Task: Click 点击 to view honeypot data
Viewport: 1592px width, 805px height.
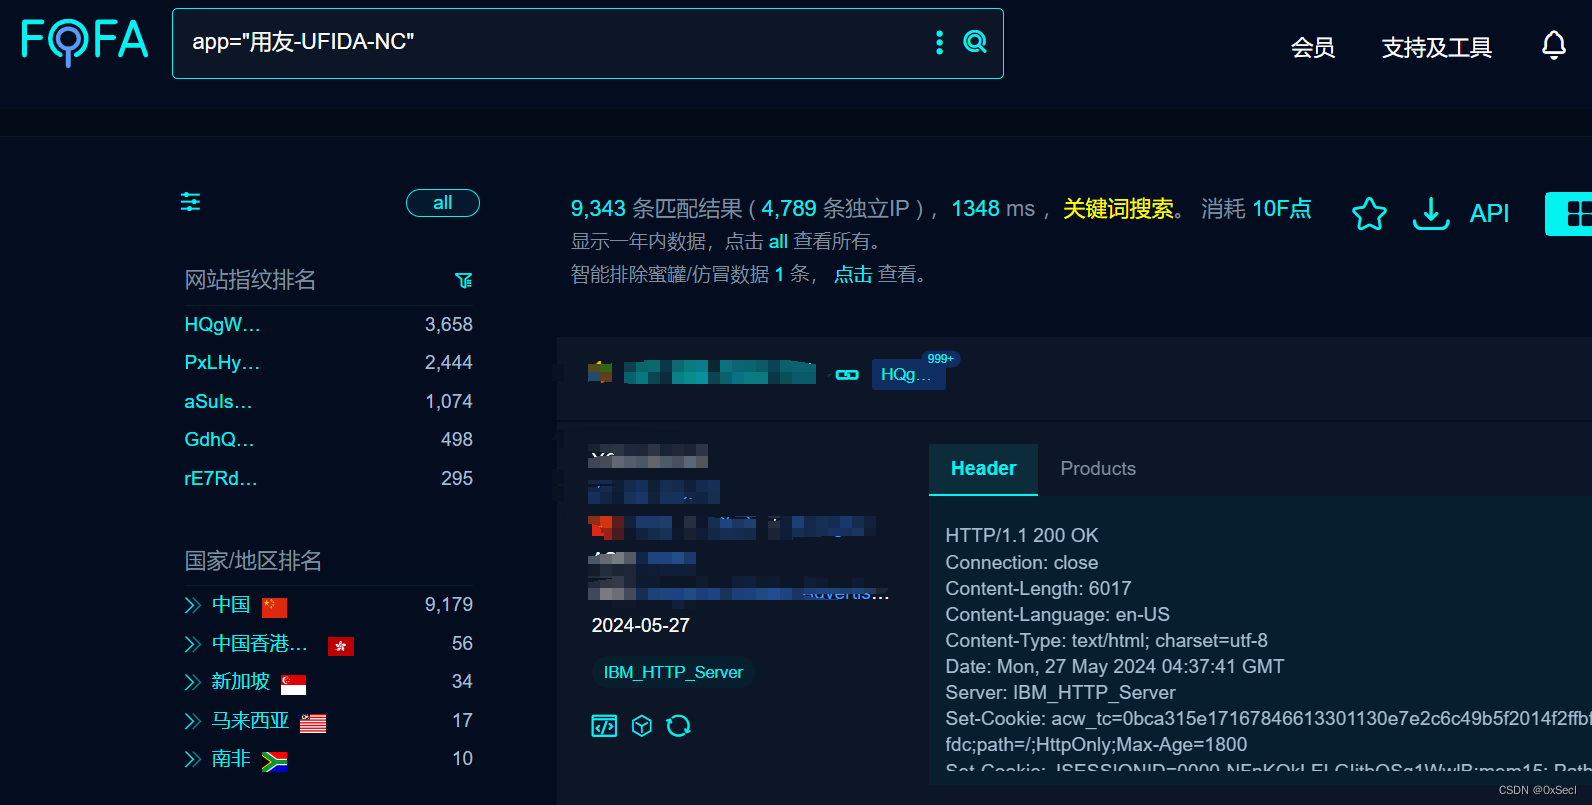Action: click(853, 275)
